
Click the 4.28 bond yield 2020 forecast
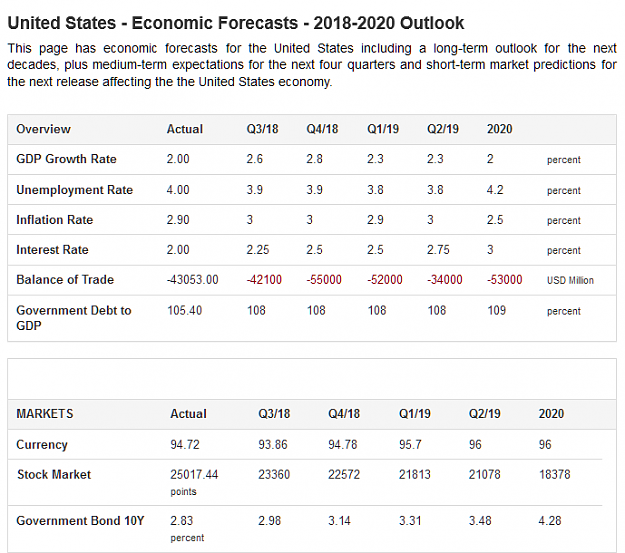pyautogui.click(x=550, y=520)
